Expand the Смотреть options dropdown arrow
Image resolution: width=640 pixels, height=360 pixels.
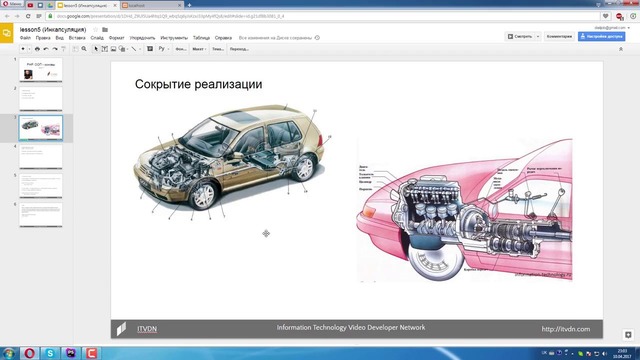pyautogui.click(x=538, y=36)
